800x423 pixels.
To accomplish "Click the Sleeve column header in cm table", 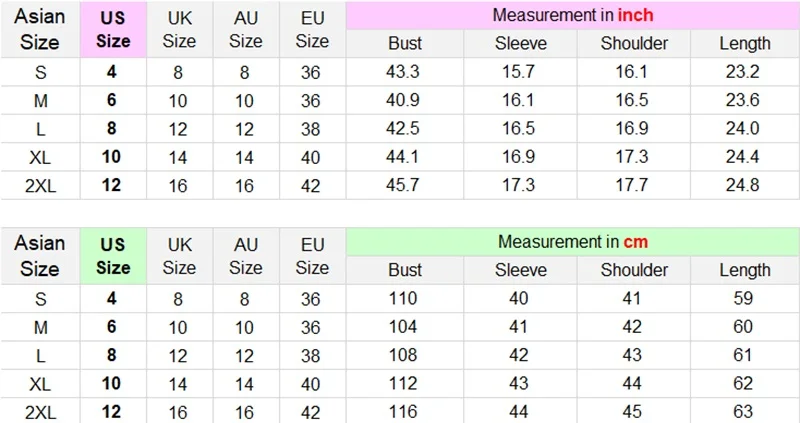I will (x=520, y=270).
